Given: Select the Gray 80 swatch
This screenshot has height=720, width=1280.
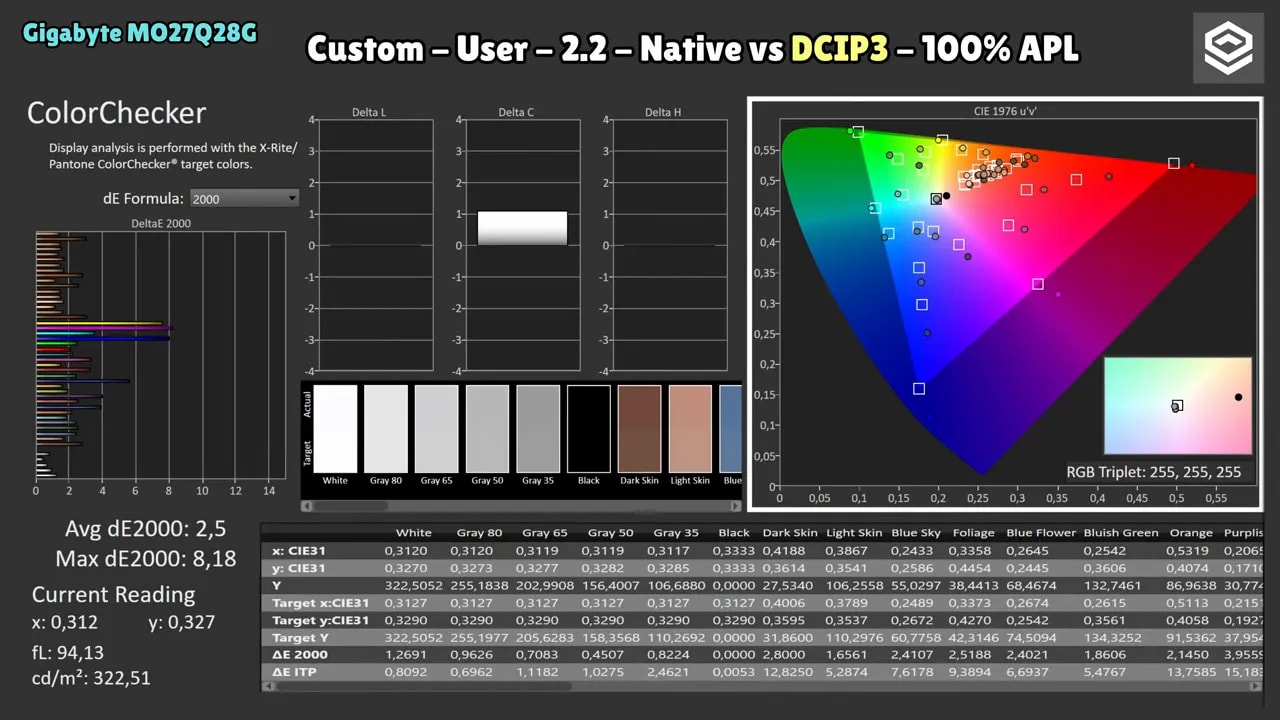Looking at the screenshot, I should tap(386, 429).
